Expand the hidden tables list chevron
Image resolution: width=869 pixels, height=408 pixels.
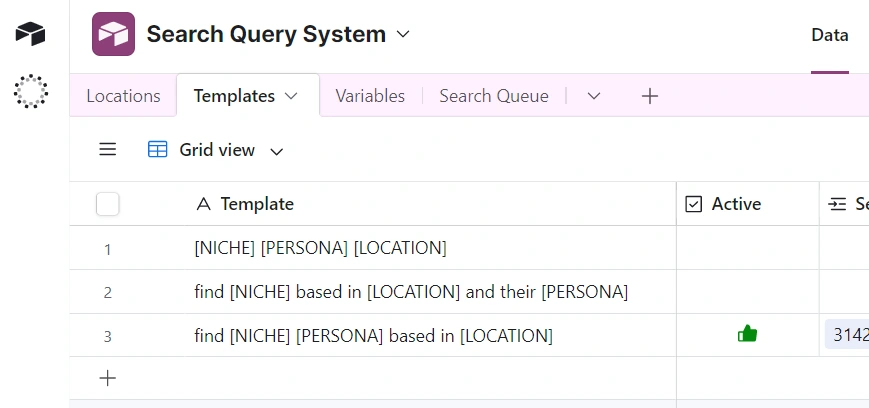pos(593,96)
